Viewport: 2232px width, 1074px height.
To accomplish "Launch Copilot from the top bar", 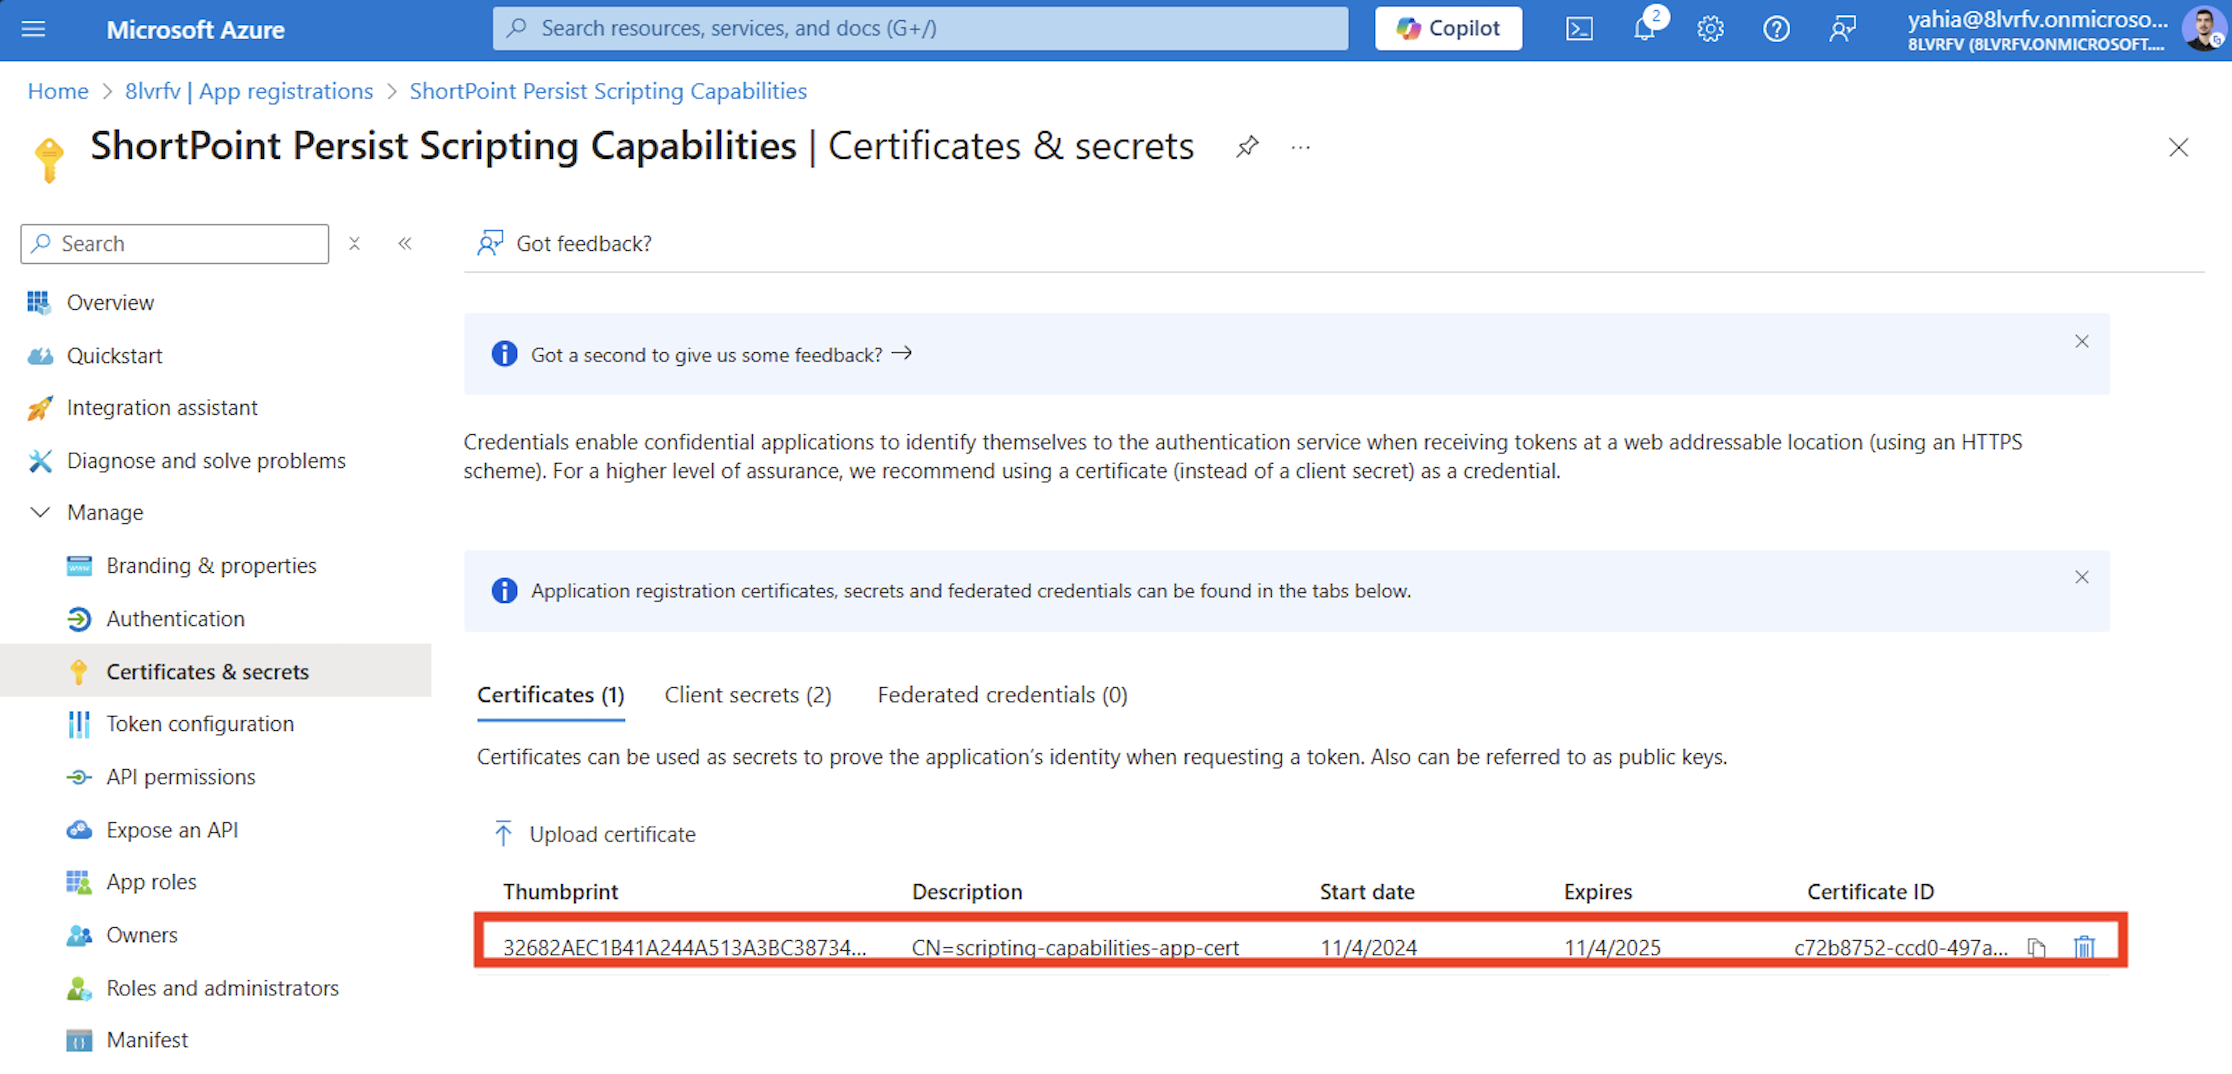I will click(x=1448, y=28).
